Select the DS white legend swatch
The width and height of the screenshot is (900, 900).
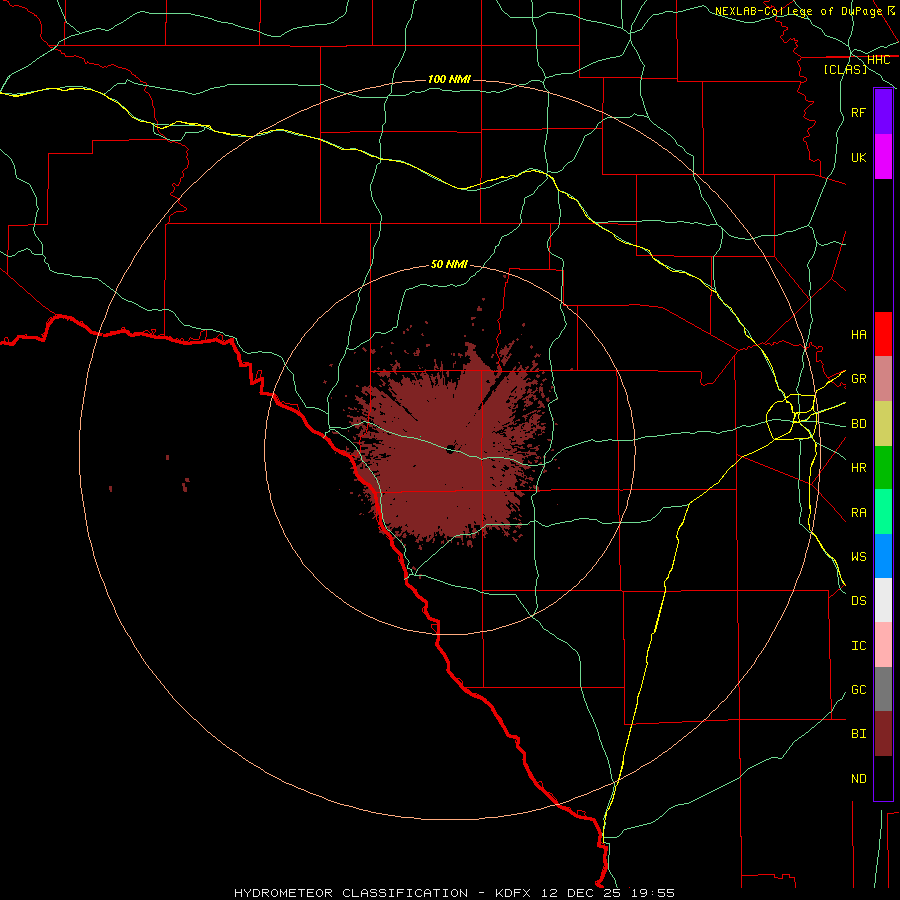[x=883, y=600]
